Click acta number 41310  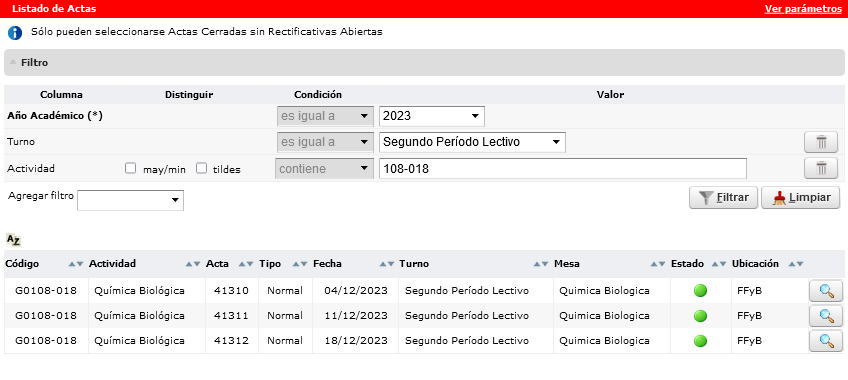[x=231, y=291]
